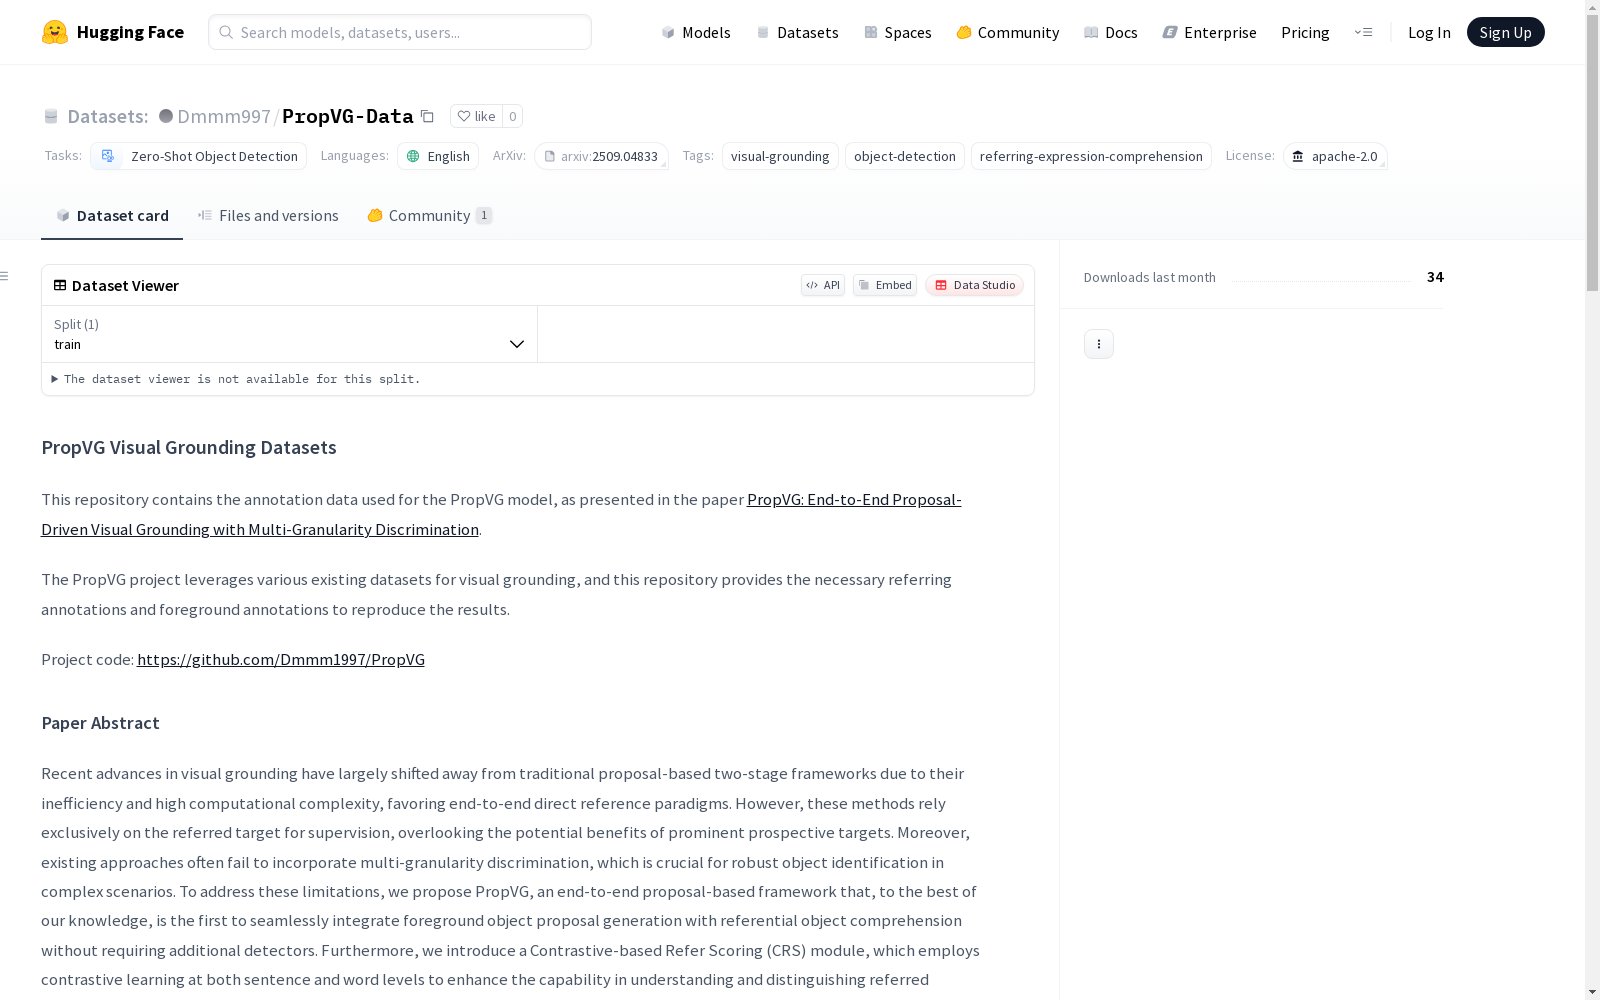Click the Sign Up button
The image size is (1600, 1000).
(1505, 32)
